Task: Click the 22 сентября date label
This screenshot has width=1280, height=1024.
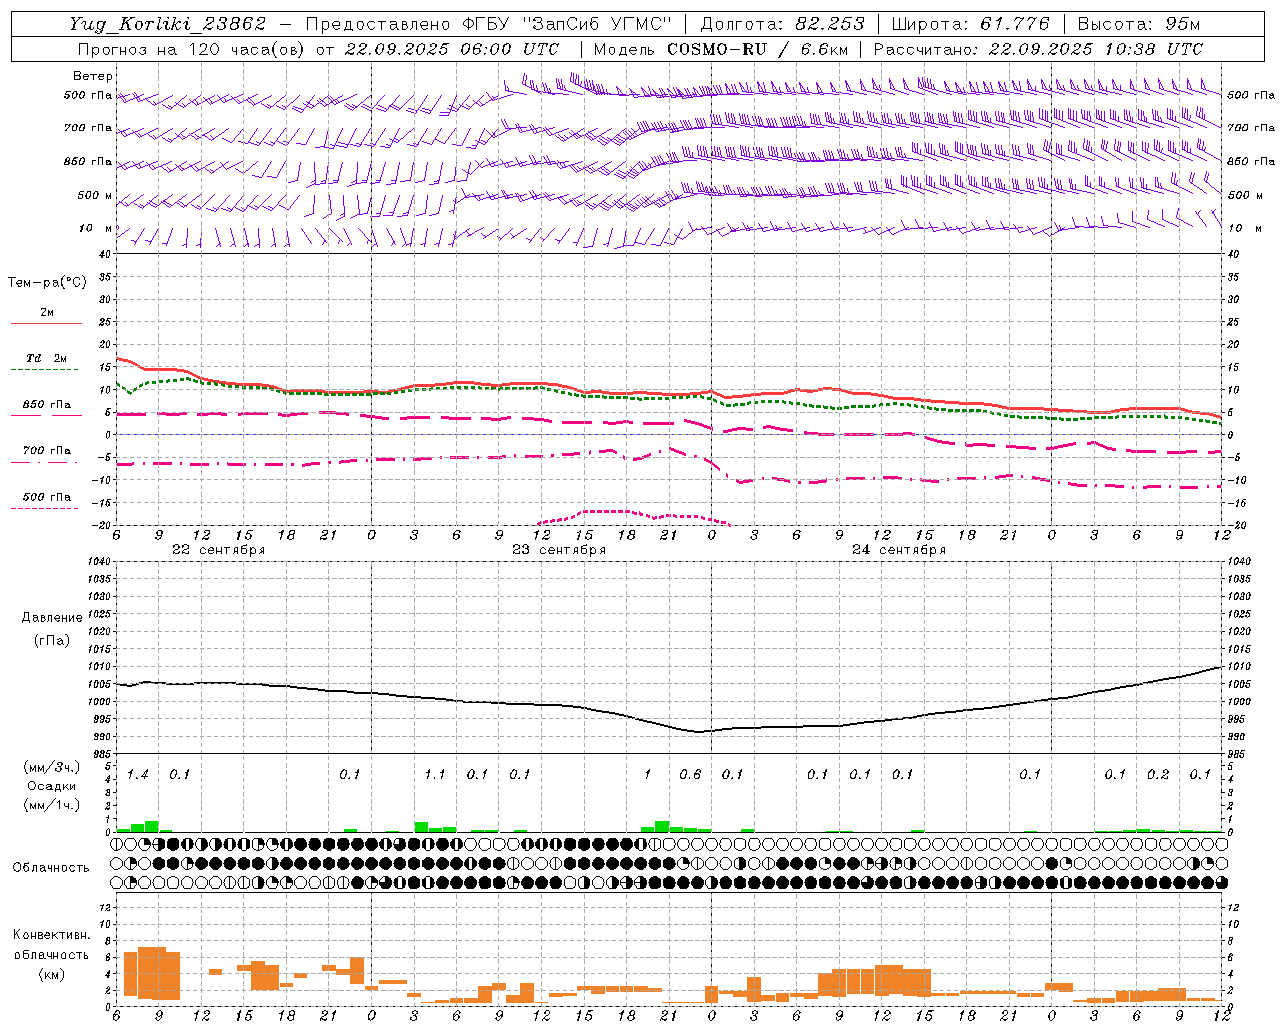Action: click(x=219, y=549)
